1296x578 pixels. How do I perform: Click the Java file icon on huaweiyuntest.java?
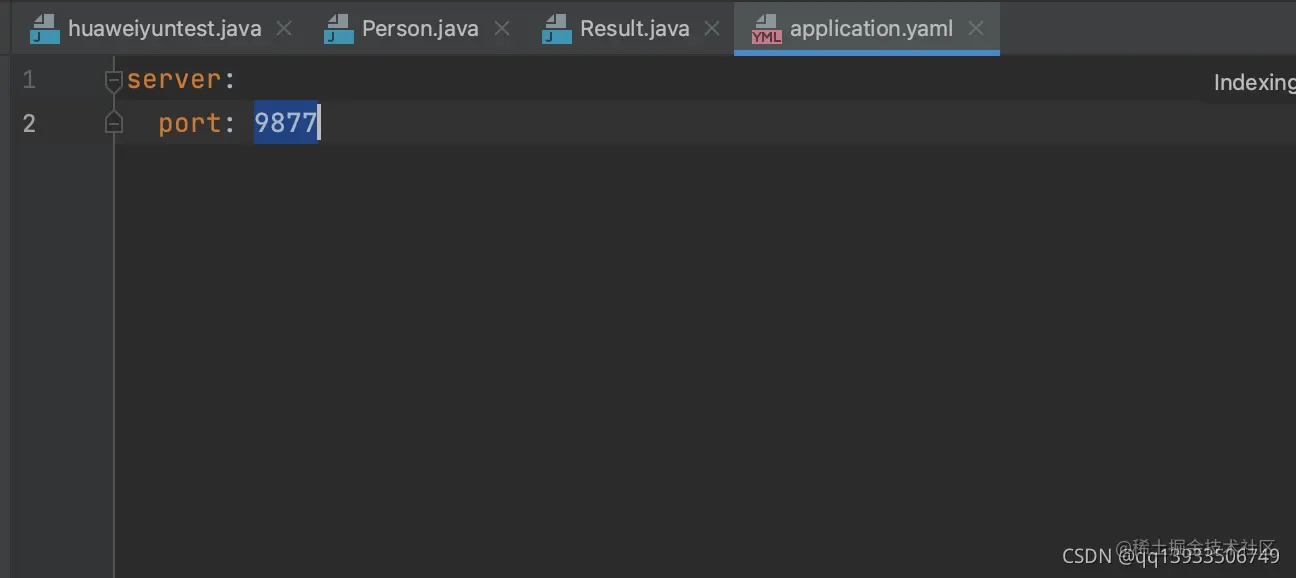45,29
